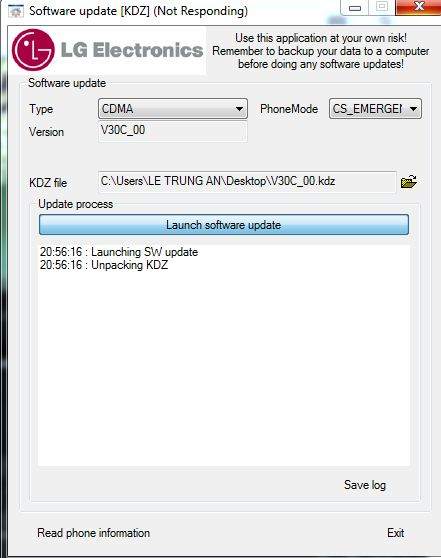This screenshot has height=558, width=441.
Task: Click the Launch software update button
Action: click(x=224, y=225)
